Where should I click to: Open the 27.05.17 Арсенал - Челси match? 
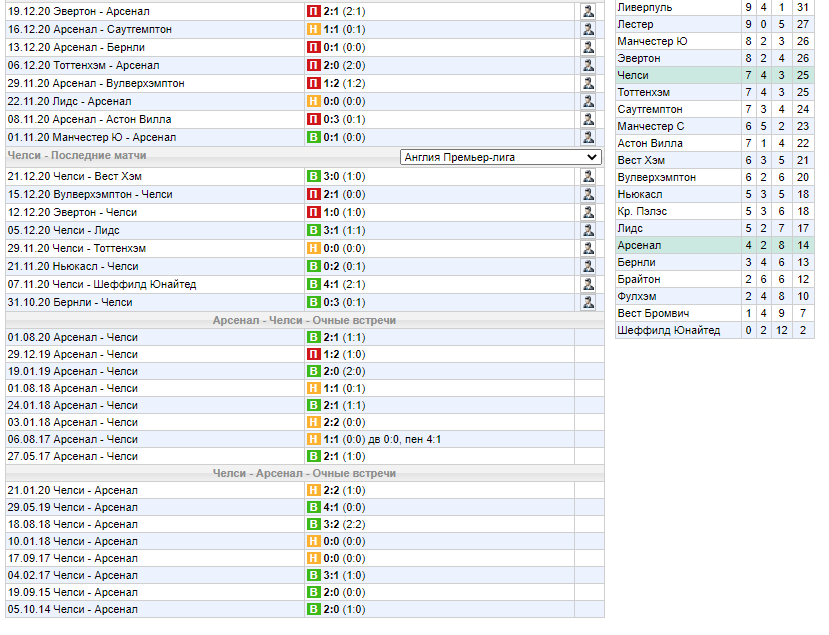click(72, 456)
